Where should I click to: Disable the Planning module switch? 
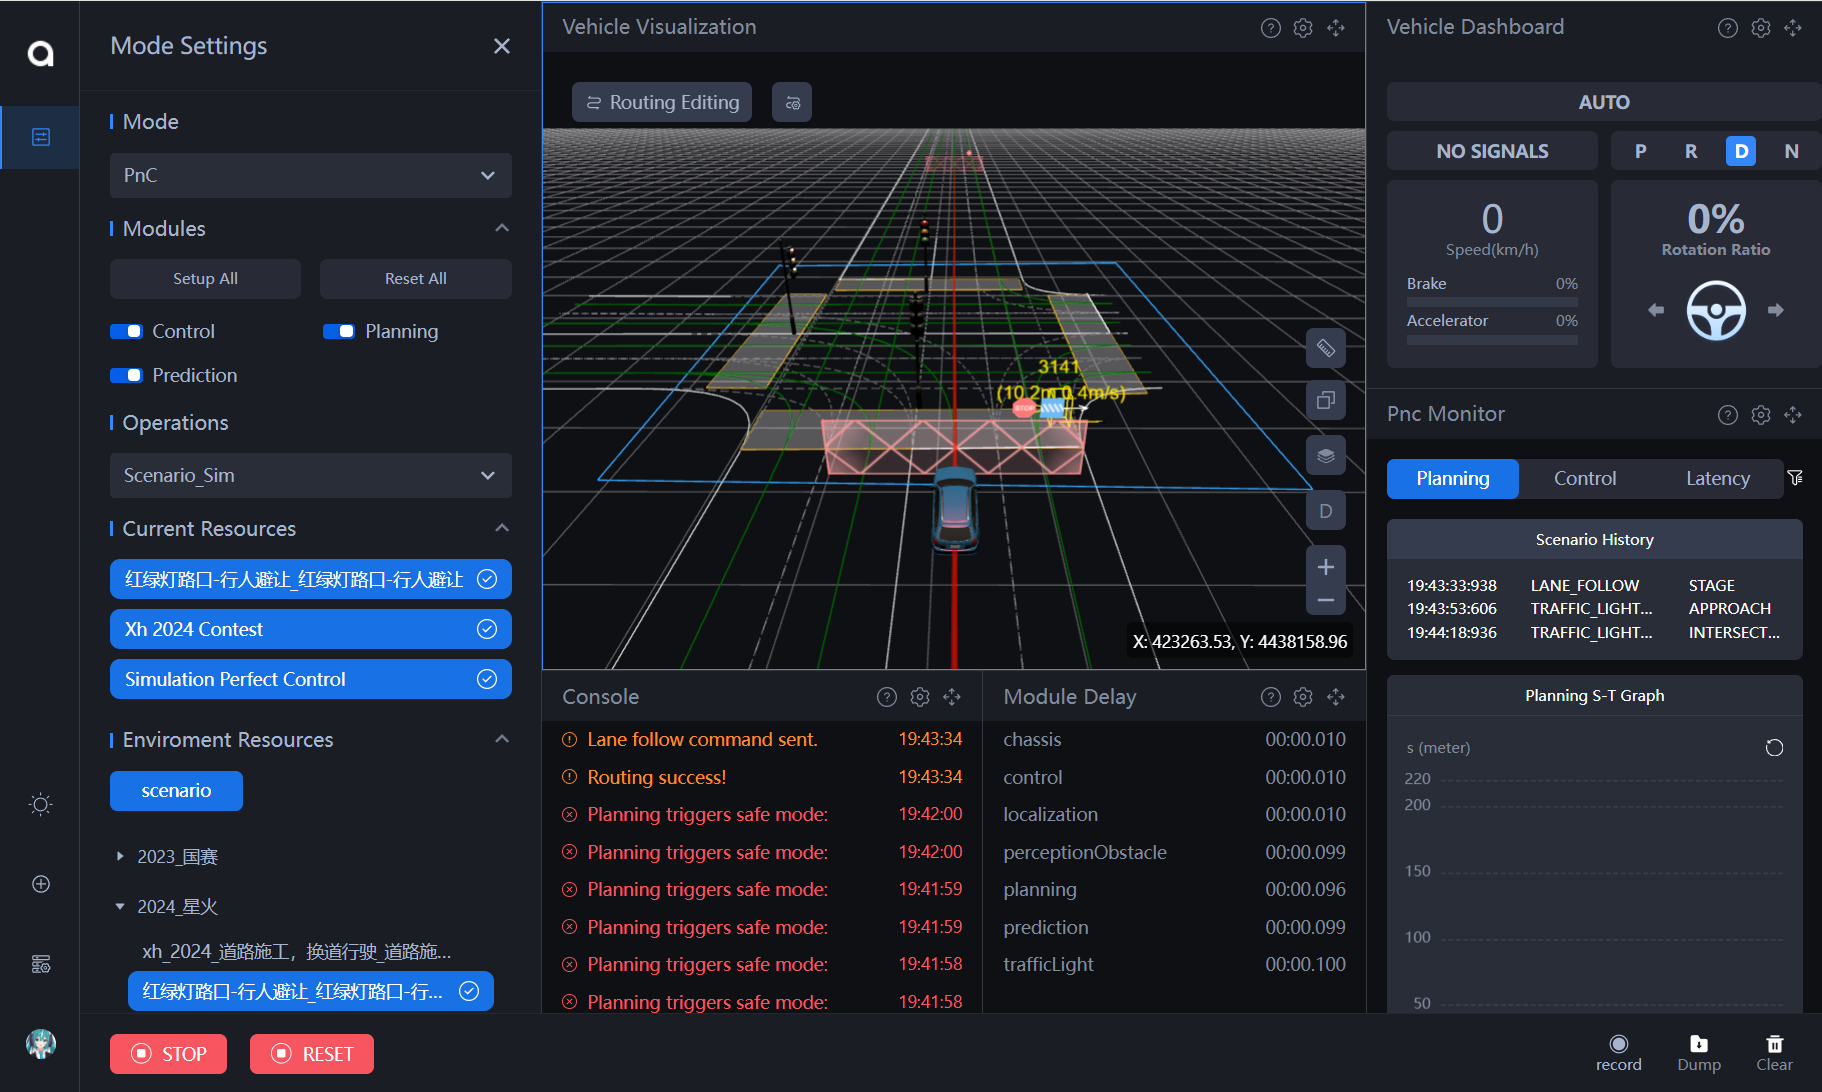(x=339, y=331)
